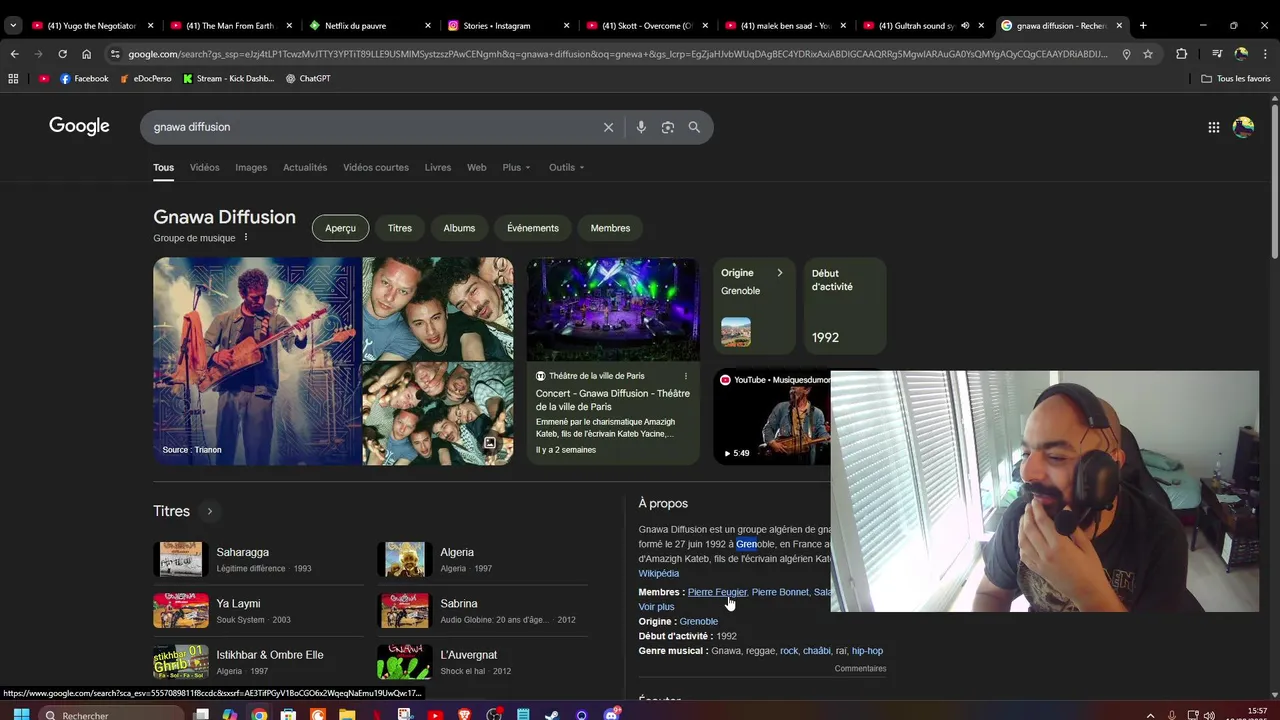1280x720 pixels.
Task: Expand Voir plus under Membres
Action: point(656,607)
